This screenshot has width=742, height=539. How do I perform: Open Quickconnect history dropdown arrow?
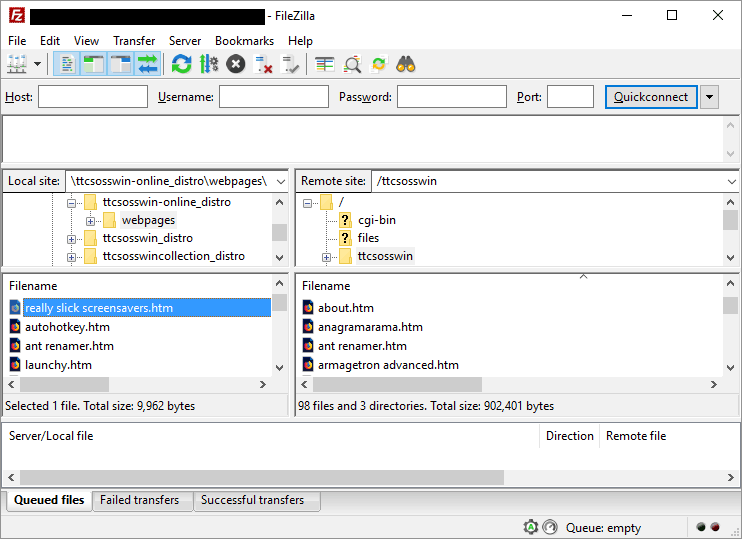pos(709,97)
